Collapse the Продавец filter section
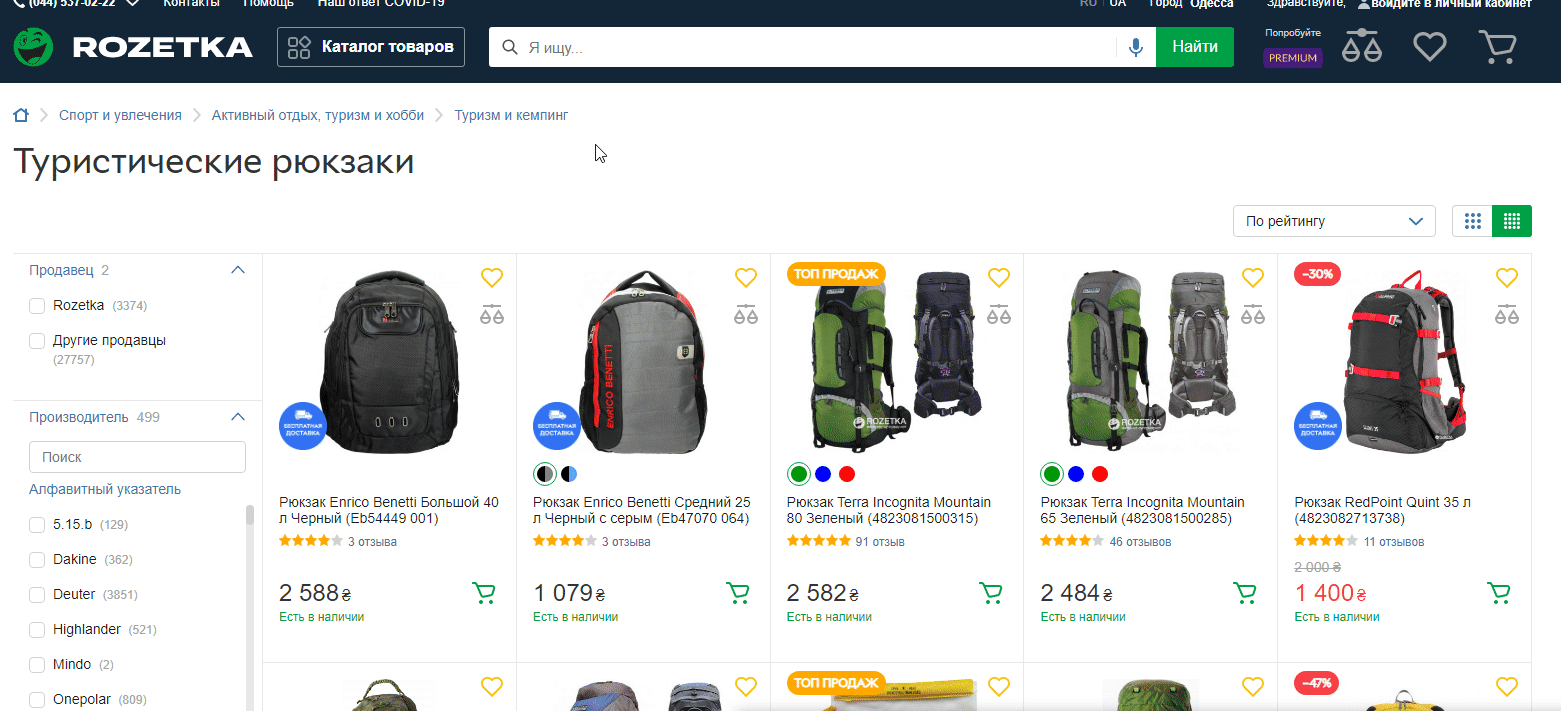The width and height of the screenshot is (1561, 711). (x=238, y=270)
